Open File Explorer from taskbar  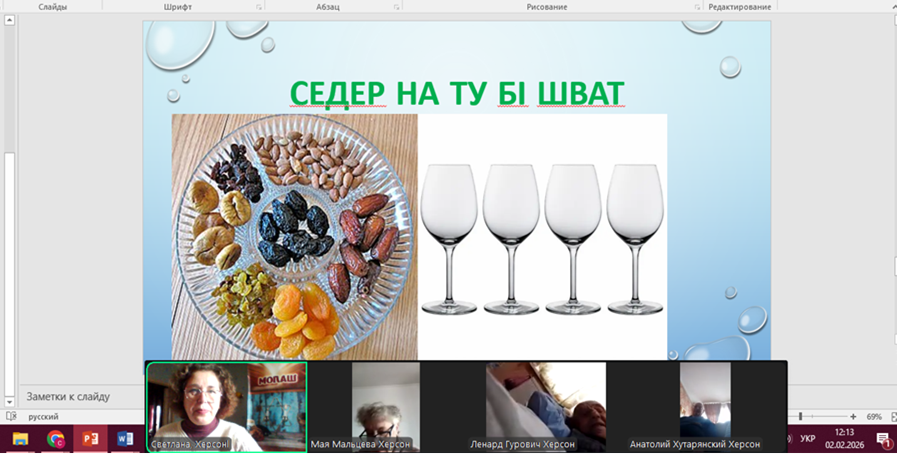20,439
